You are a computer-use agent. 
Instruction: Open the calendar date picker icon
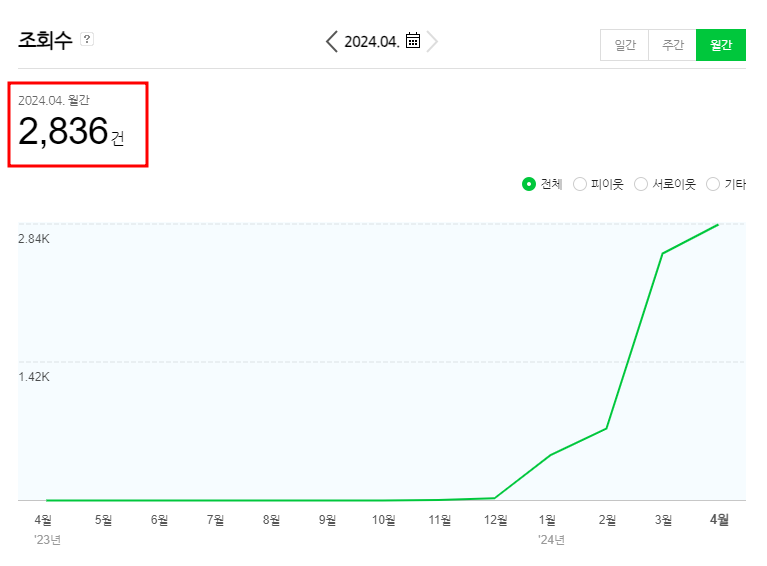pos(413,41)
